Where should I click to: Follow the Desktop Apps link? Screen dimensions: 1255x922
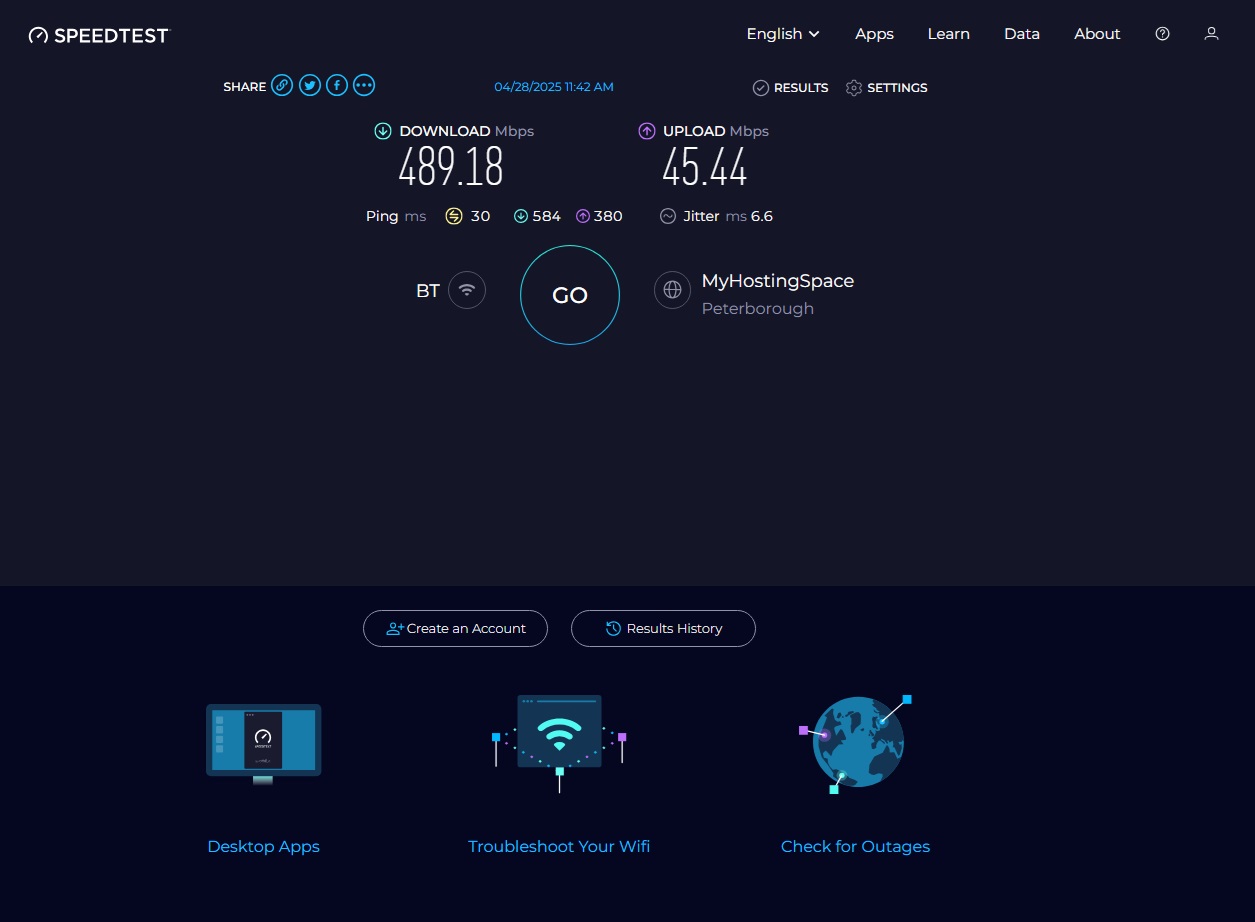point(263,846)
